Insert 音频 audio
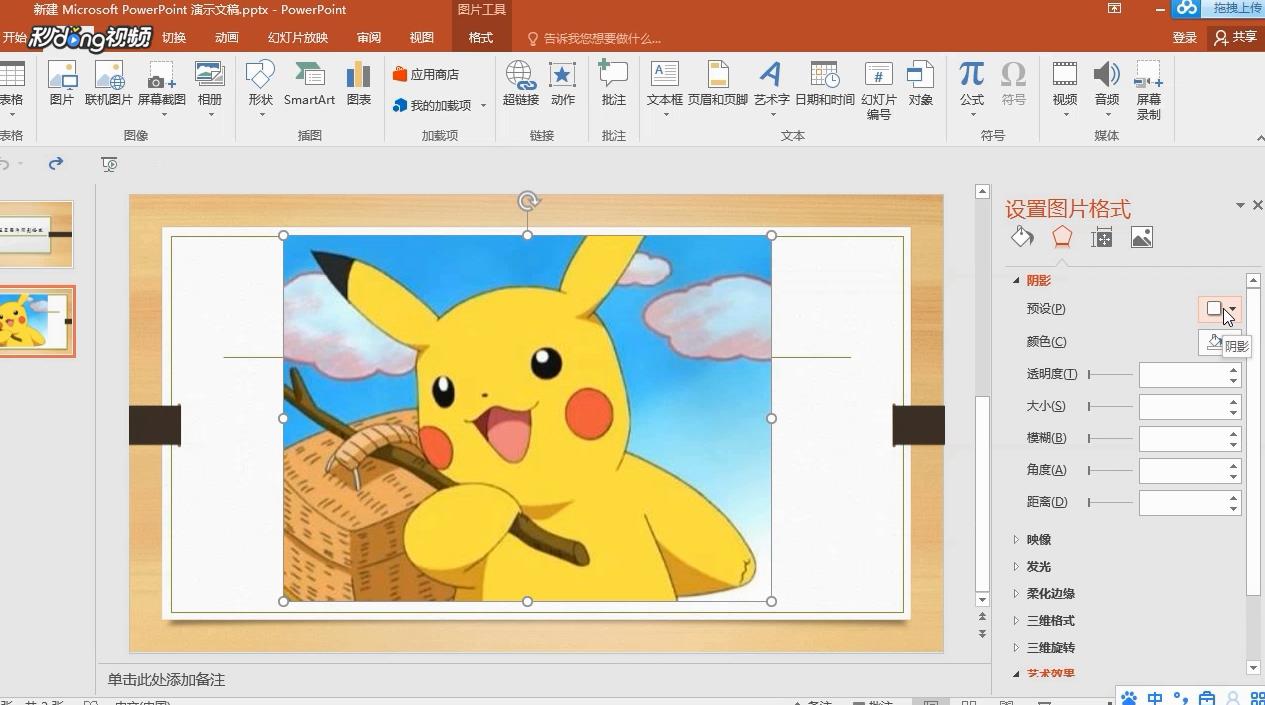The height and width of the screenshot is (705, 1265). click(1106, 88)
